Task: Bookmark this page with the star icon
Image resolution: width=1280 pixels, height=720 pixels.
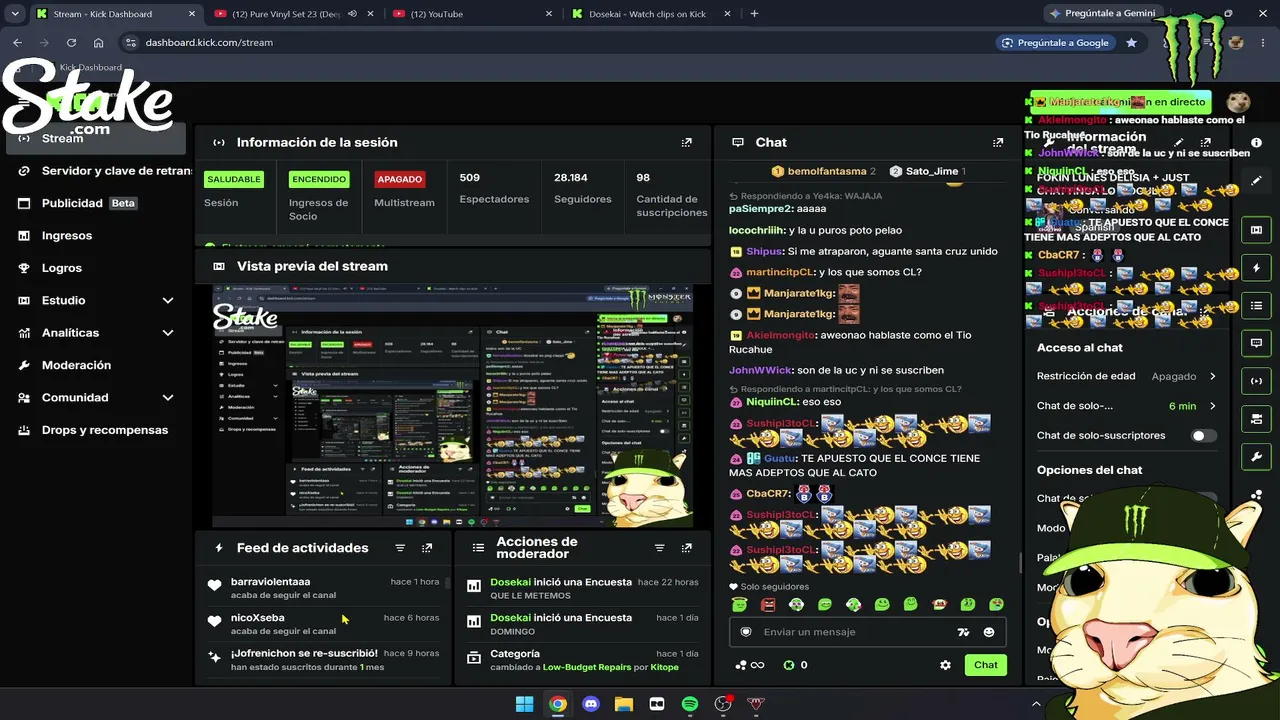Action: point(1131,43)
